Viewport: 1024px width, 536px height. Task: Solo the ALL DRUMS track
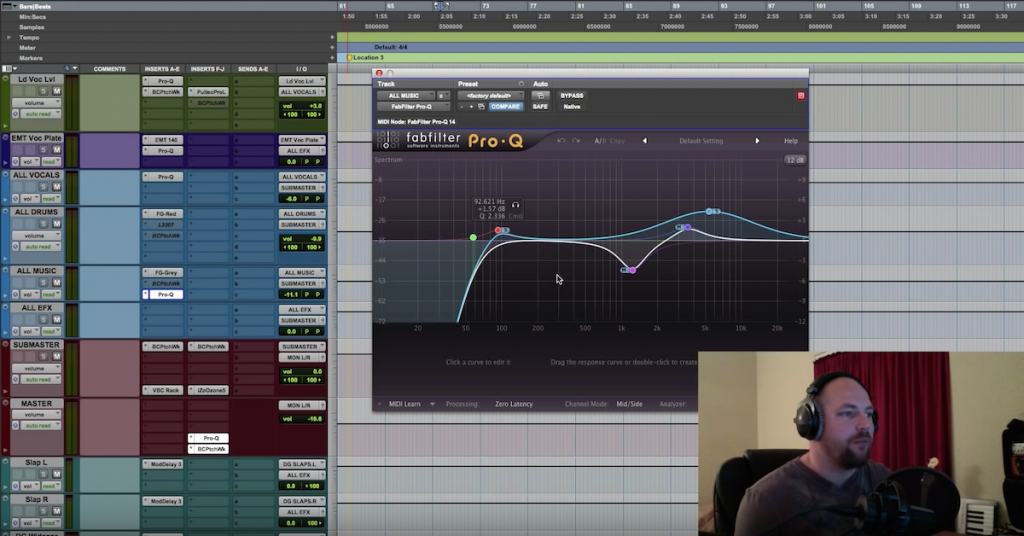44,223
